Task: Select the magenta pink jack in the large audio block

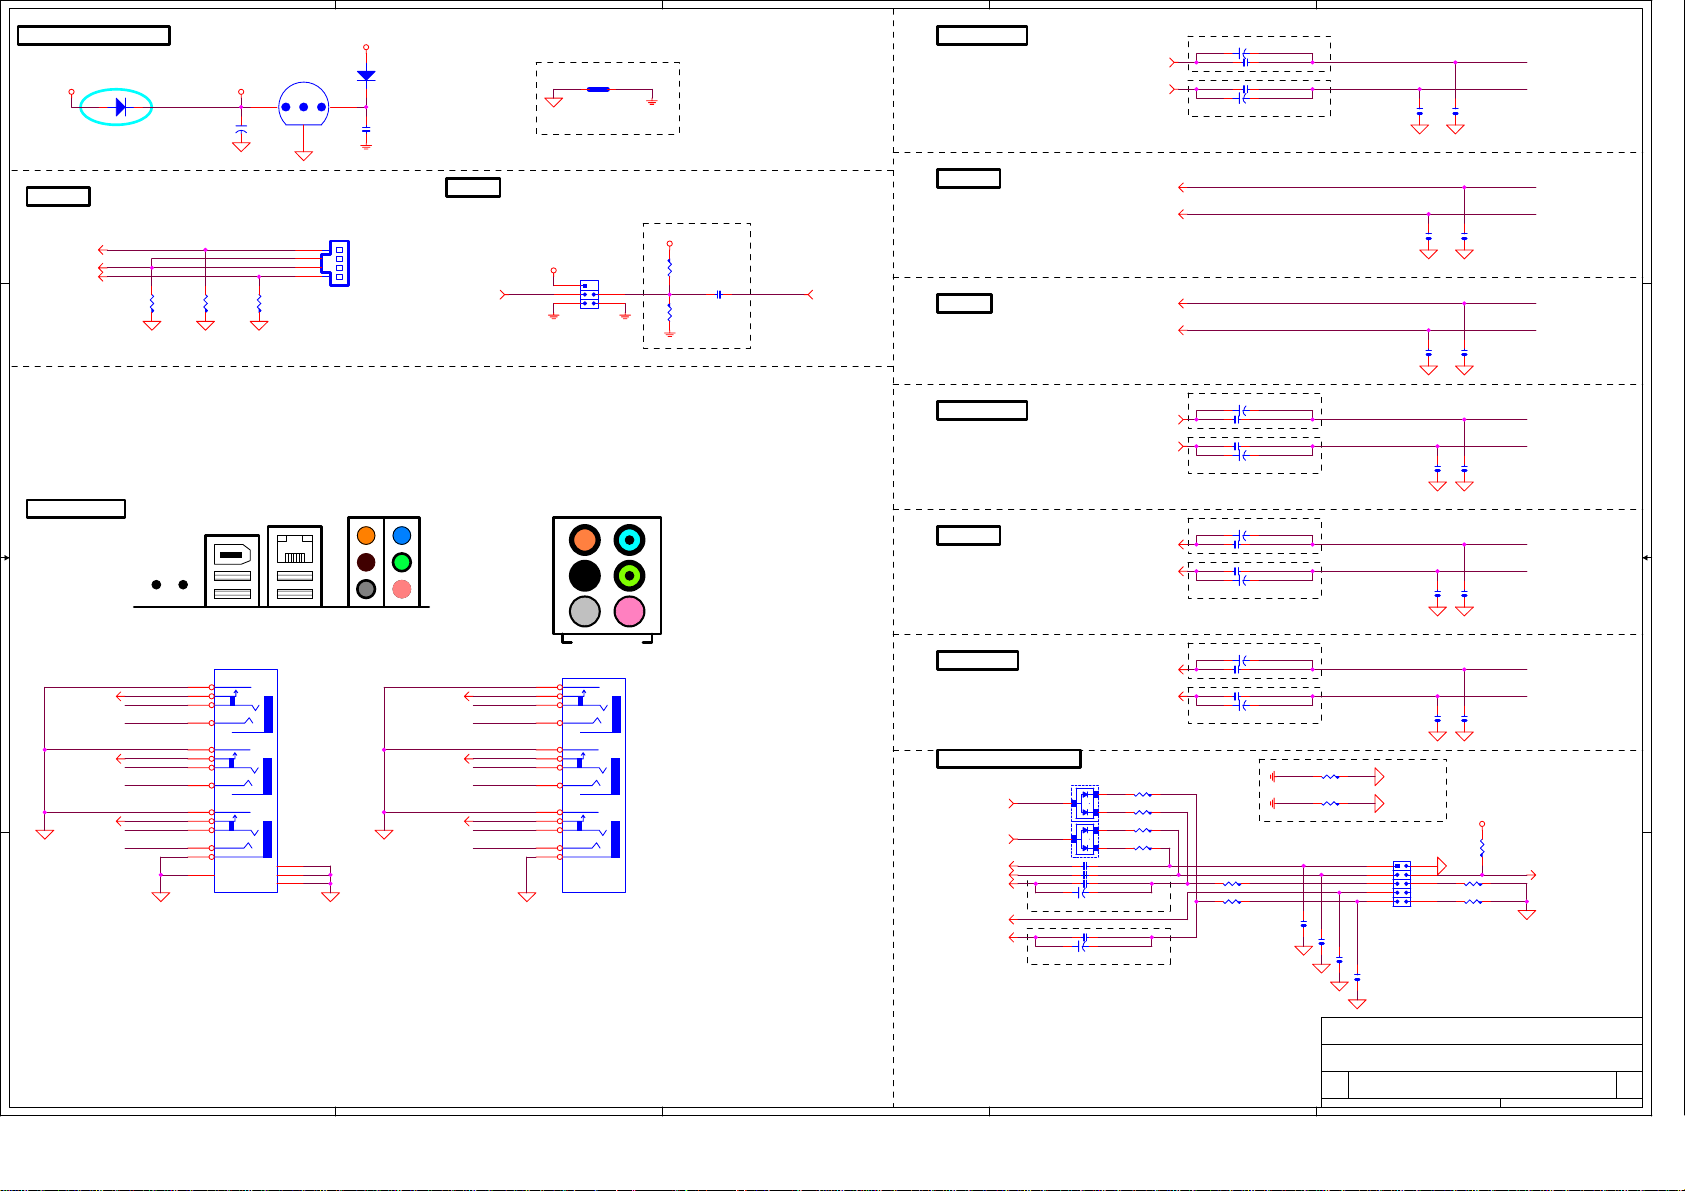Action: 629,612
